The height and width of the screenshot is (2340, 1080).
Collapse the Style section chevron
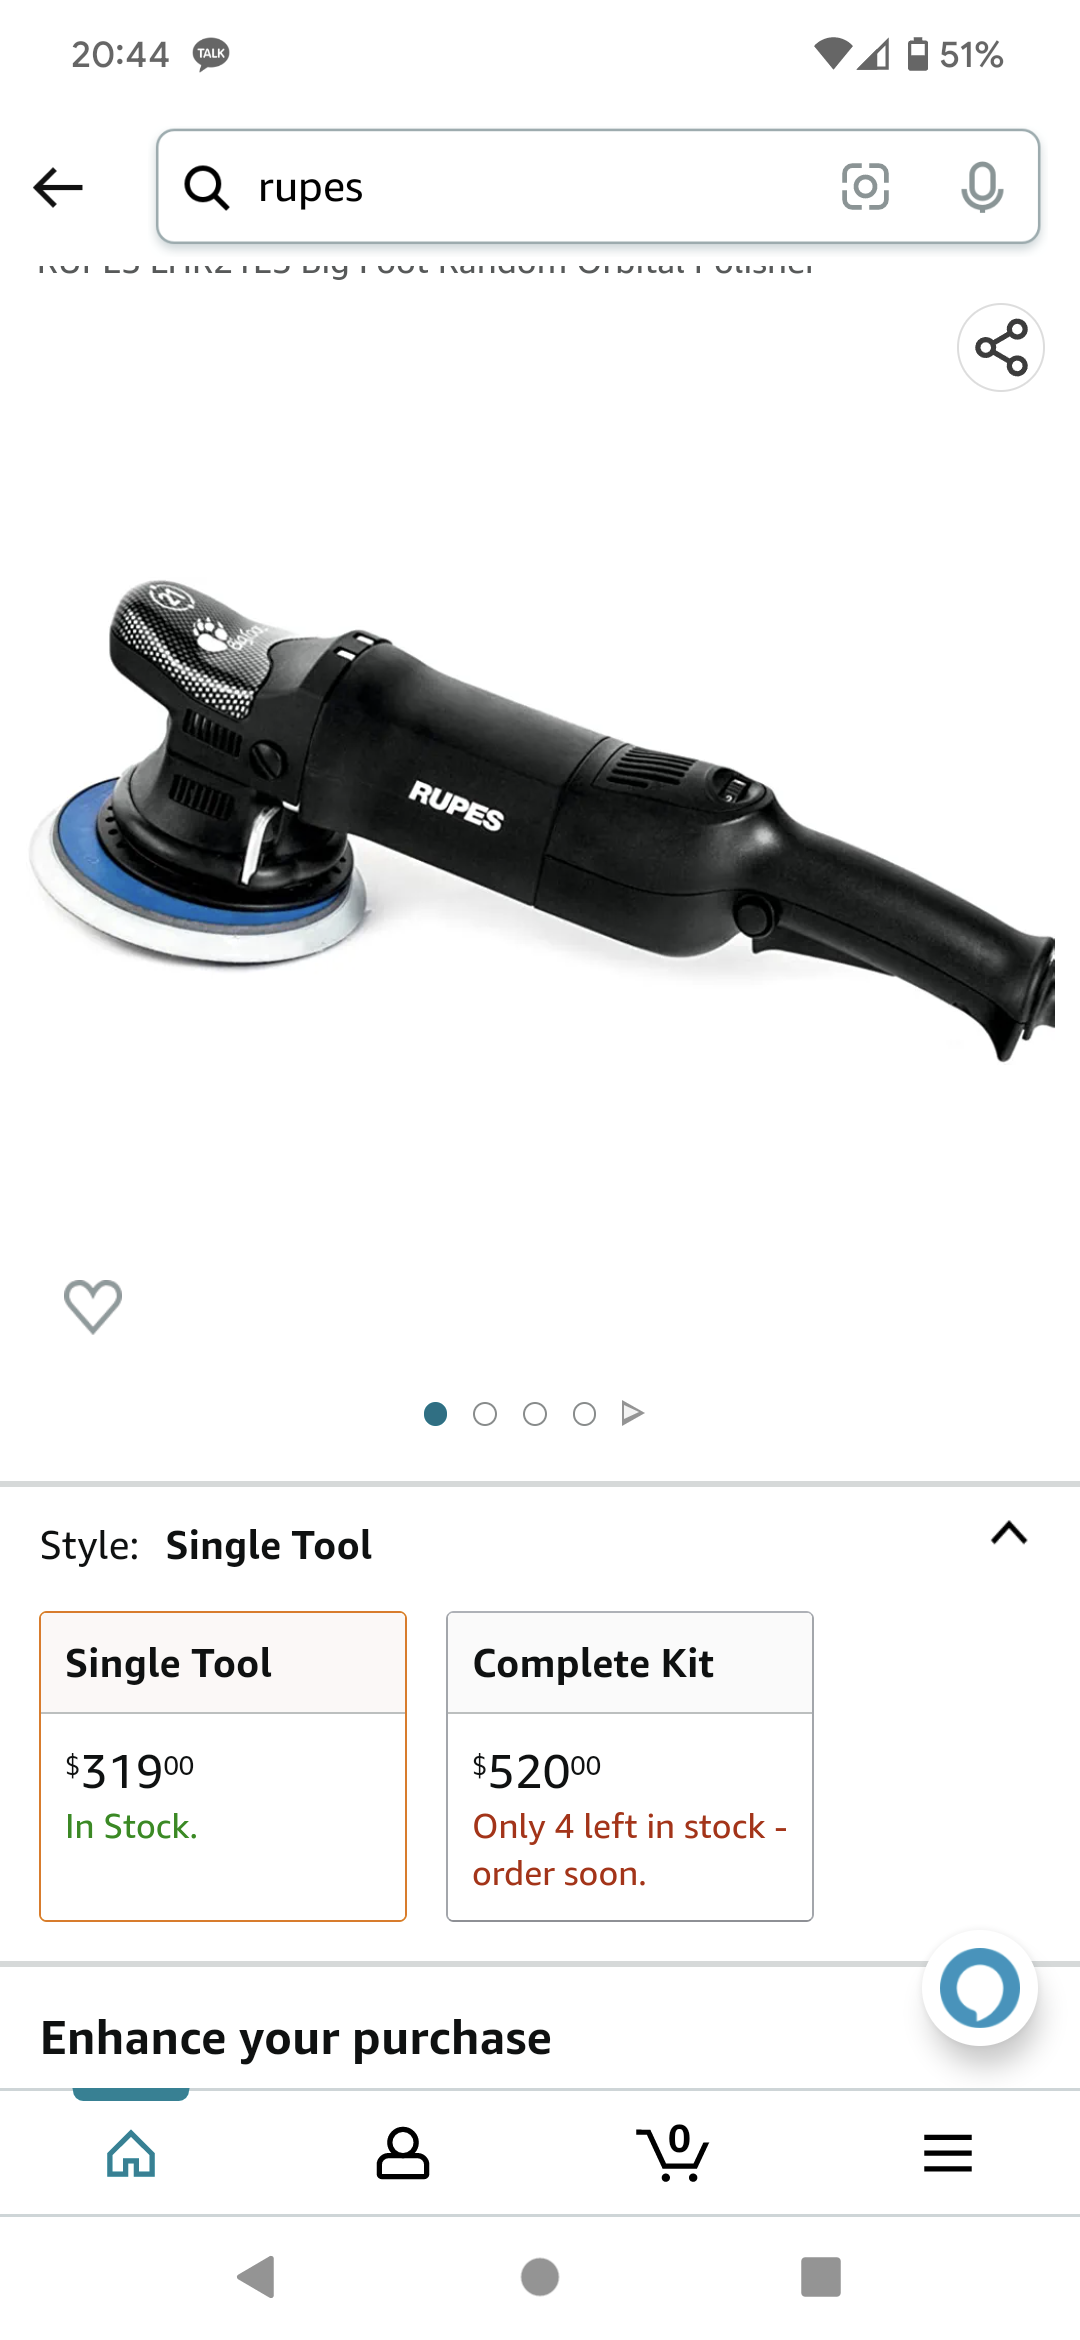(1009, 1533)
